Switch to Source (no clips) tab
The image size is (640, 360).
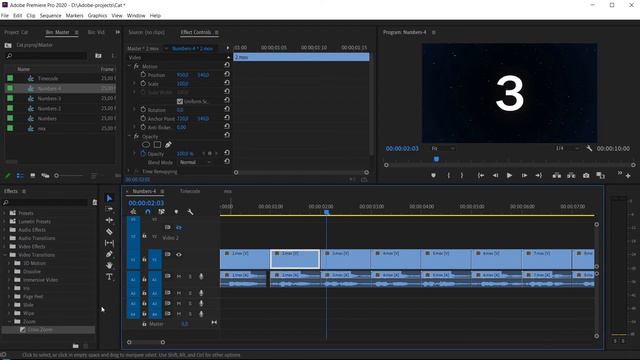click(147, 32)
